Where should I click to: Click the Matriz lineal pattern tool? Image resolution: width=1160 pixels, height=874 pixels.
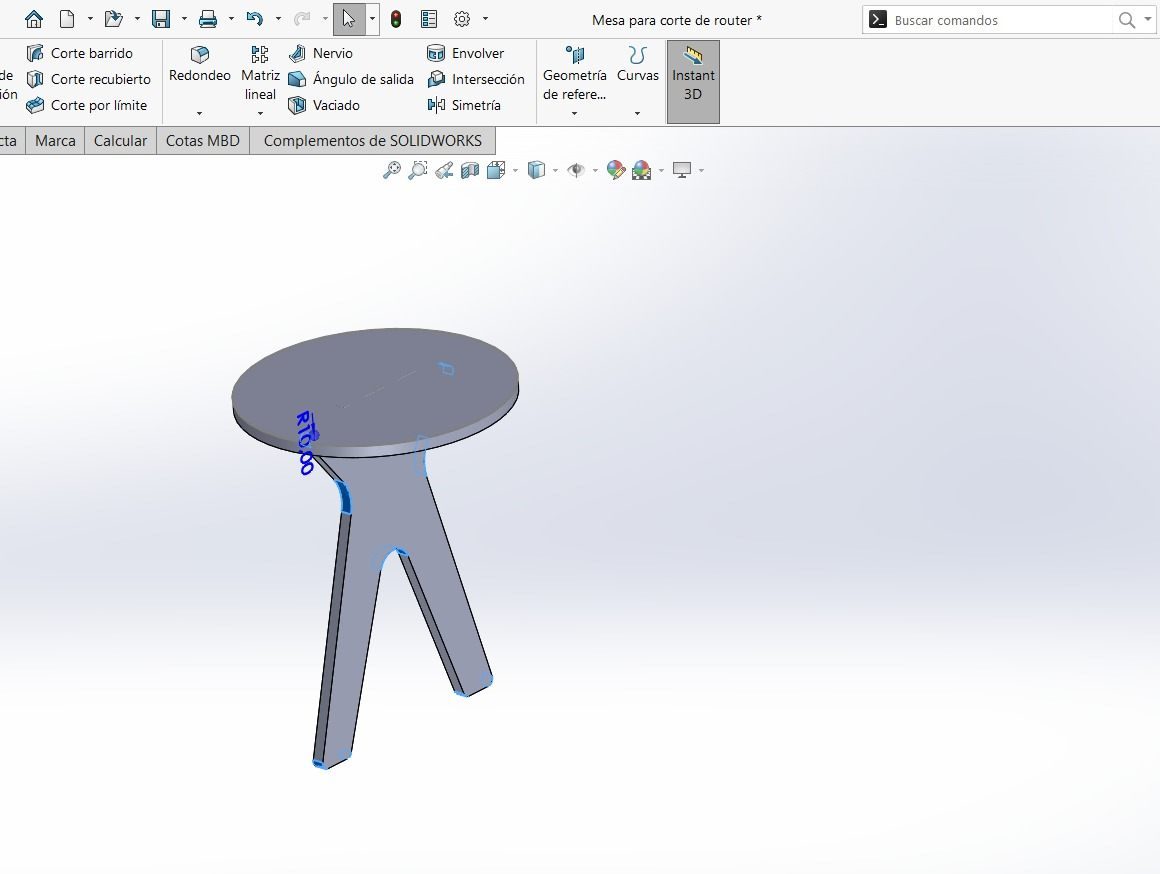click(x=260, y=73)
